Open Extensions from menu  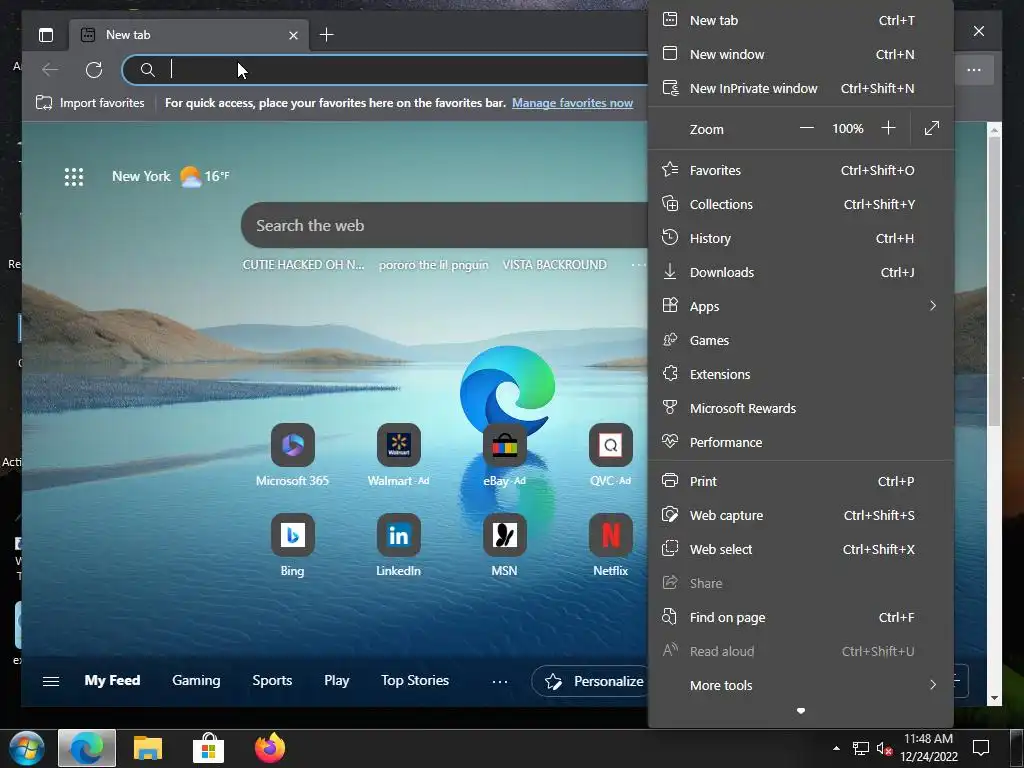[x=801, y=374]
